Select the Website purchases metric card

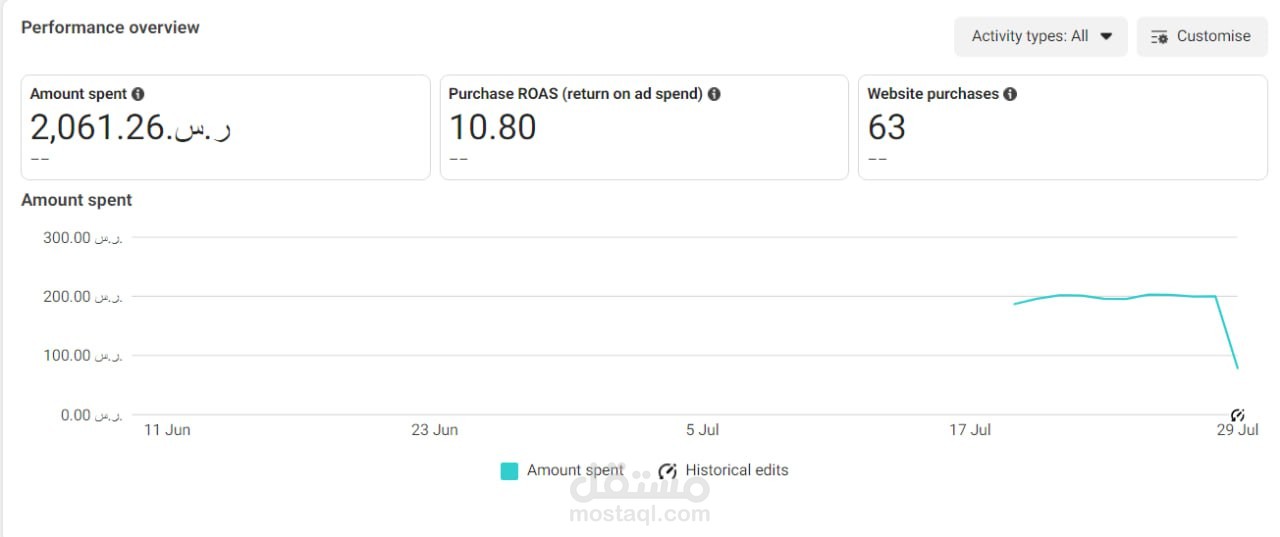(x=1062, y=127)
